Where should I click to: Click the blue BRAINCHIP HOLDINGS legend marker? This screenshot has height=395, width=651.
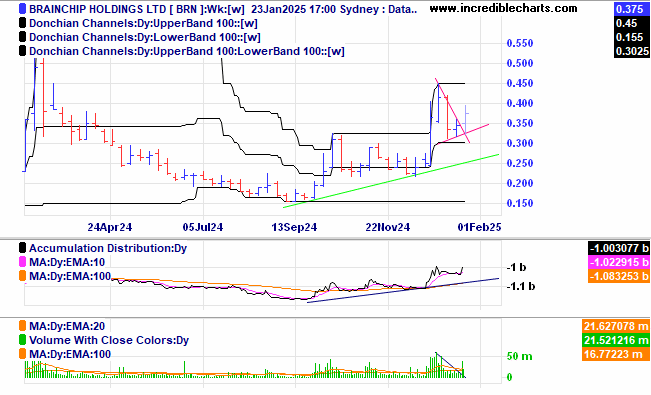click(x=22, y=9)
